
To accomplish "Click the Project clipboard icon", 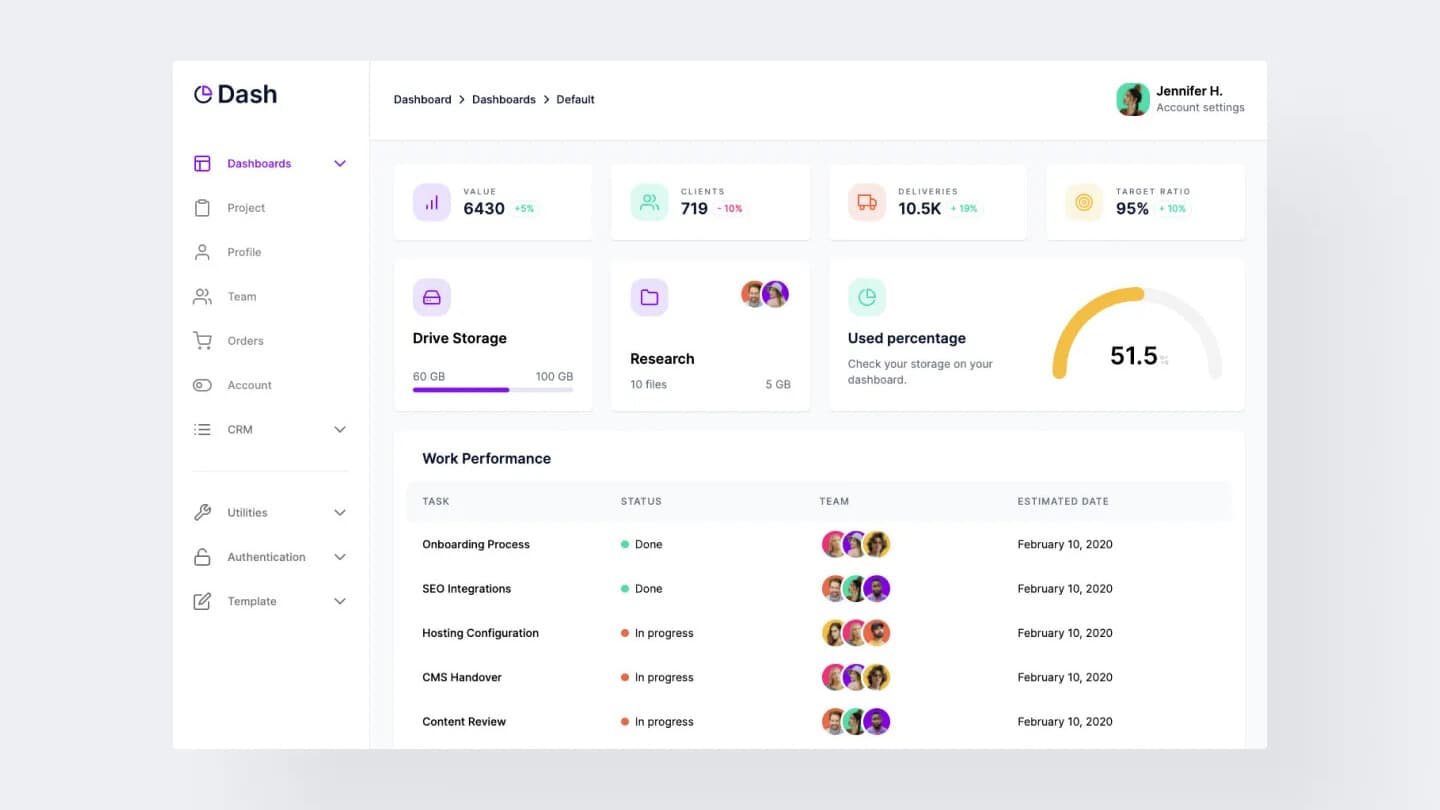I will click(x=202, y=208).
